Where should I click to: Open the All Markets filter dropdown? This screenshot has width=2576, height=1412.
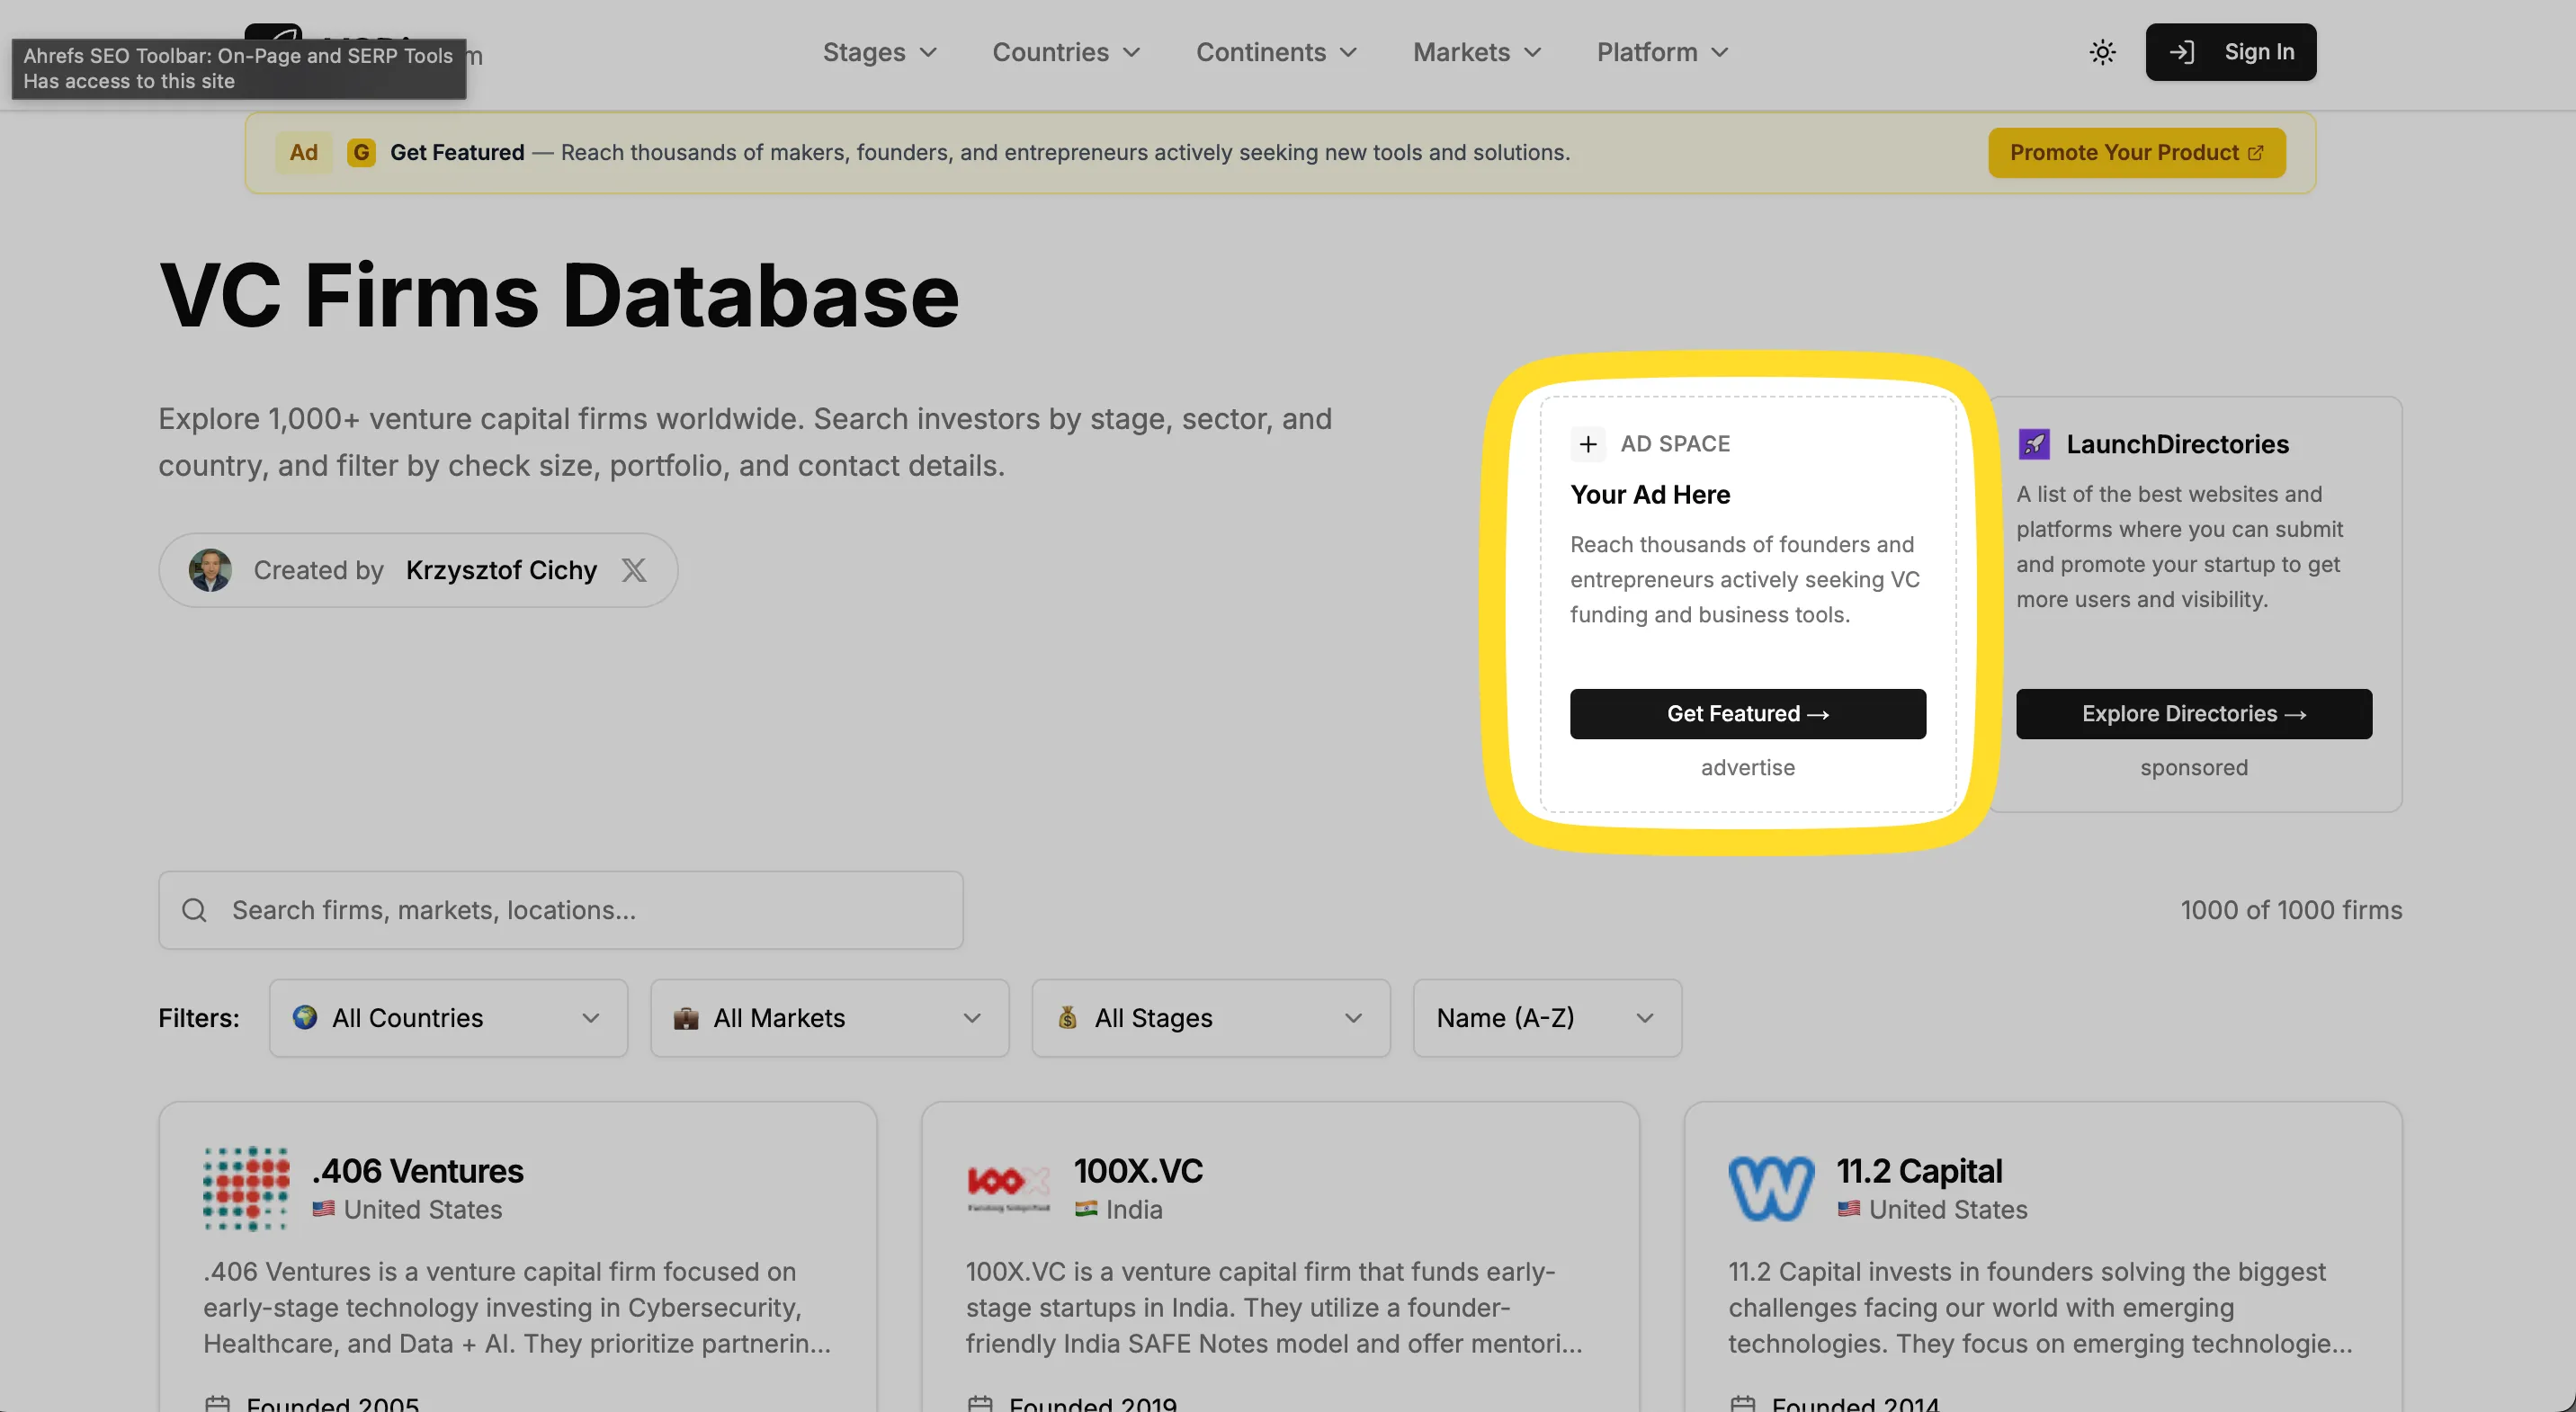click(x=829, y=1018)
